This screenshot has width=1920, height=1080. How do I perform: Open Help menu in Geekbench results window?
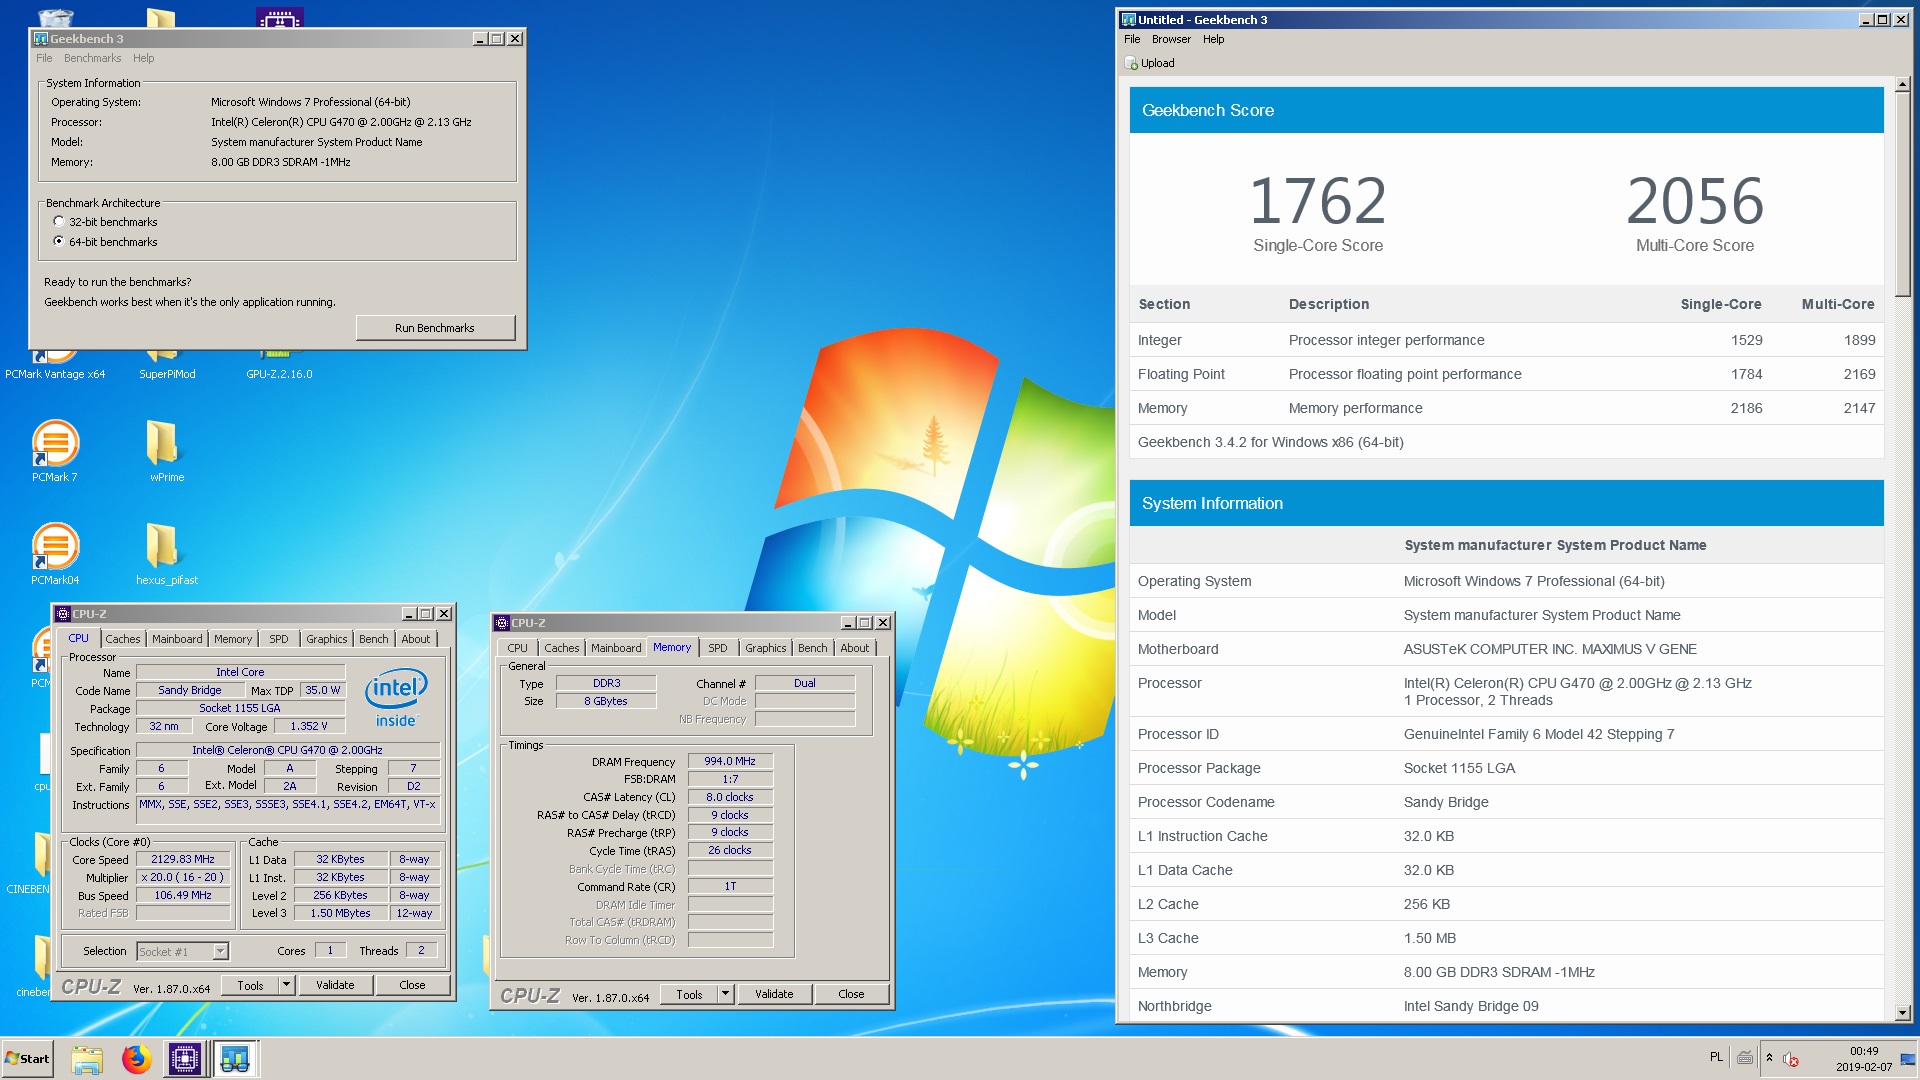coord(1213,39)
